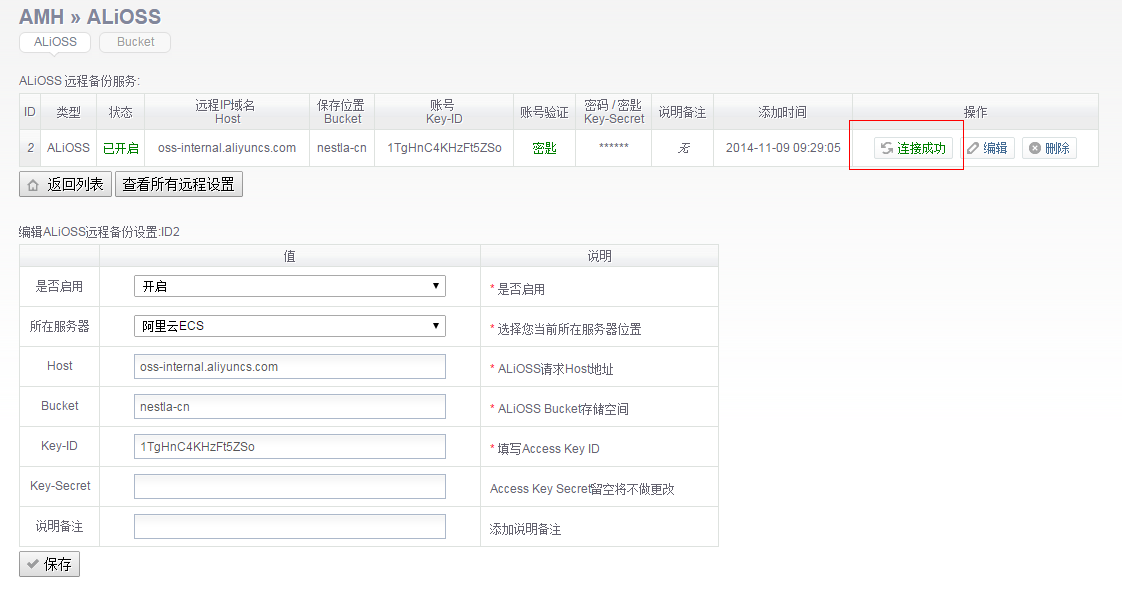Expand the 所在服务器 dropdown showing 阿里云ECS
1122x590 pixels.
click(x=289, y=326)
